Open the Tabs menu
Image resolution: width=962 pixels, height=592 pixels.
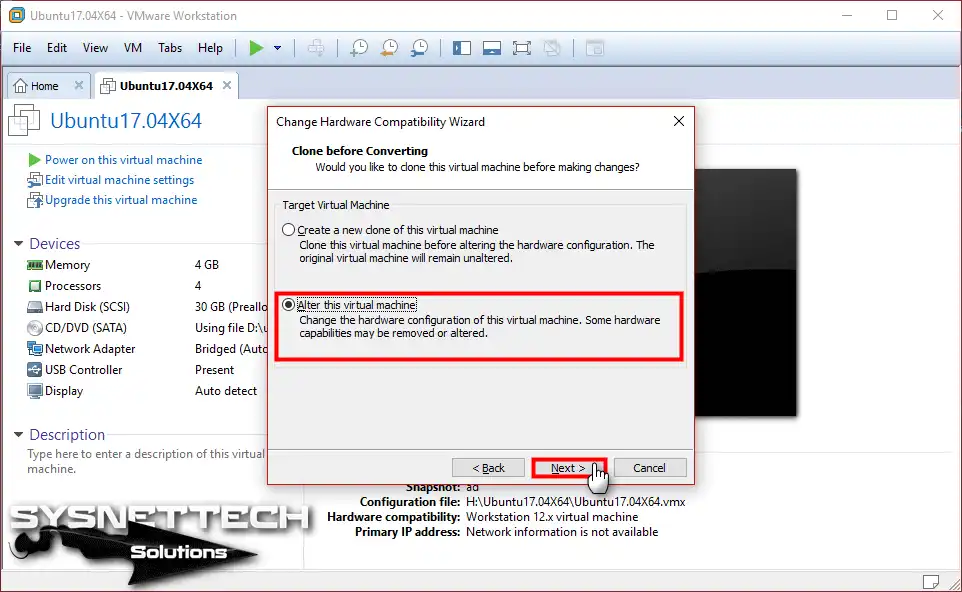[x=170, y=48]
